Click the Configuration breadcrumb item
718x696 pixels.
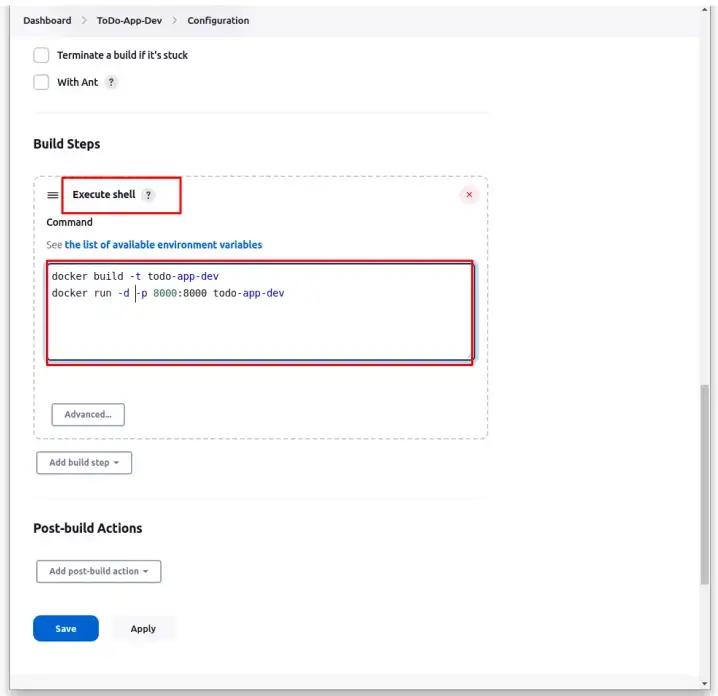tap(218, 21)
